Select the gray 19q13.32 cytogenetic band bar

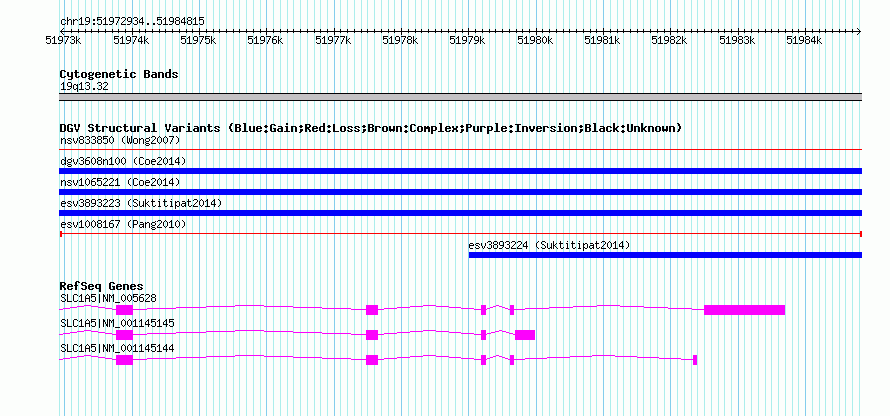tap(460, 97)
